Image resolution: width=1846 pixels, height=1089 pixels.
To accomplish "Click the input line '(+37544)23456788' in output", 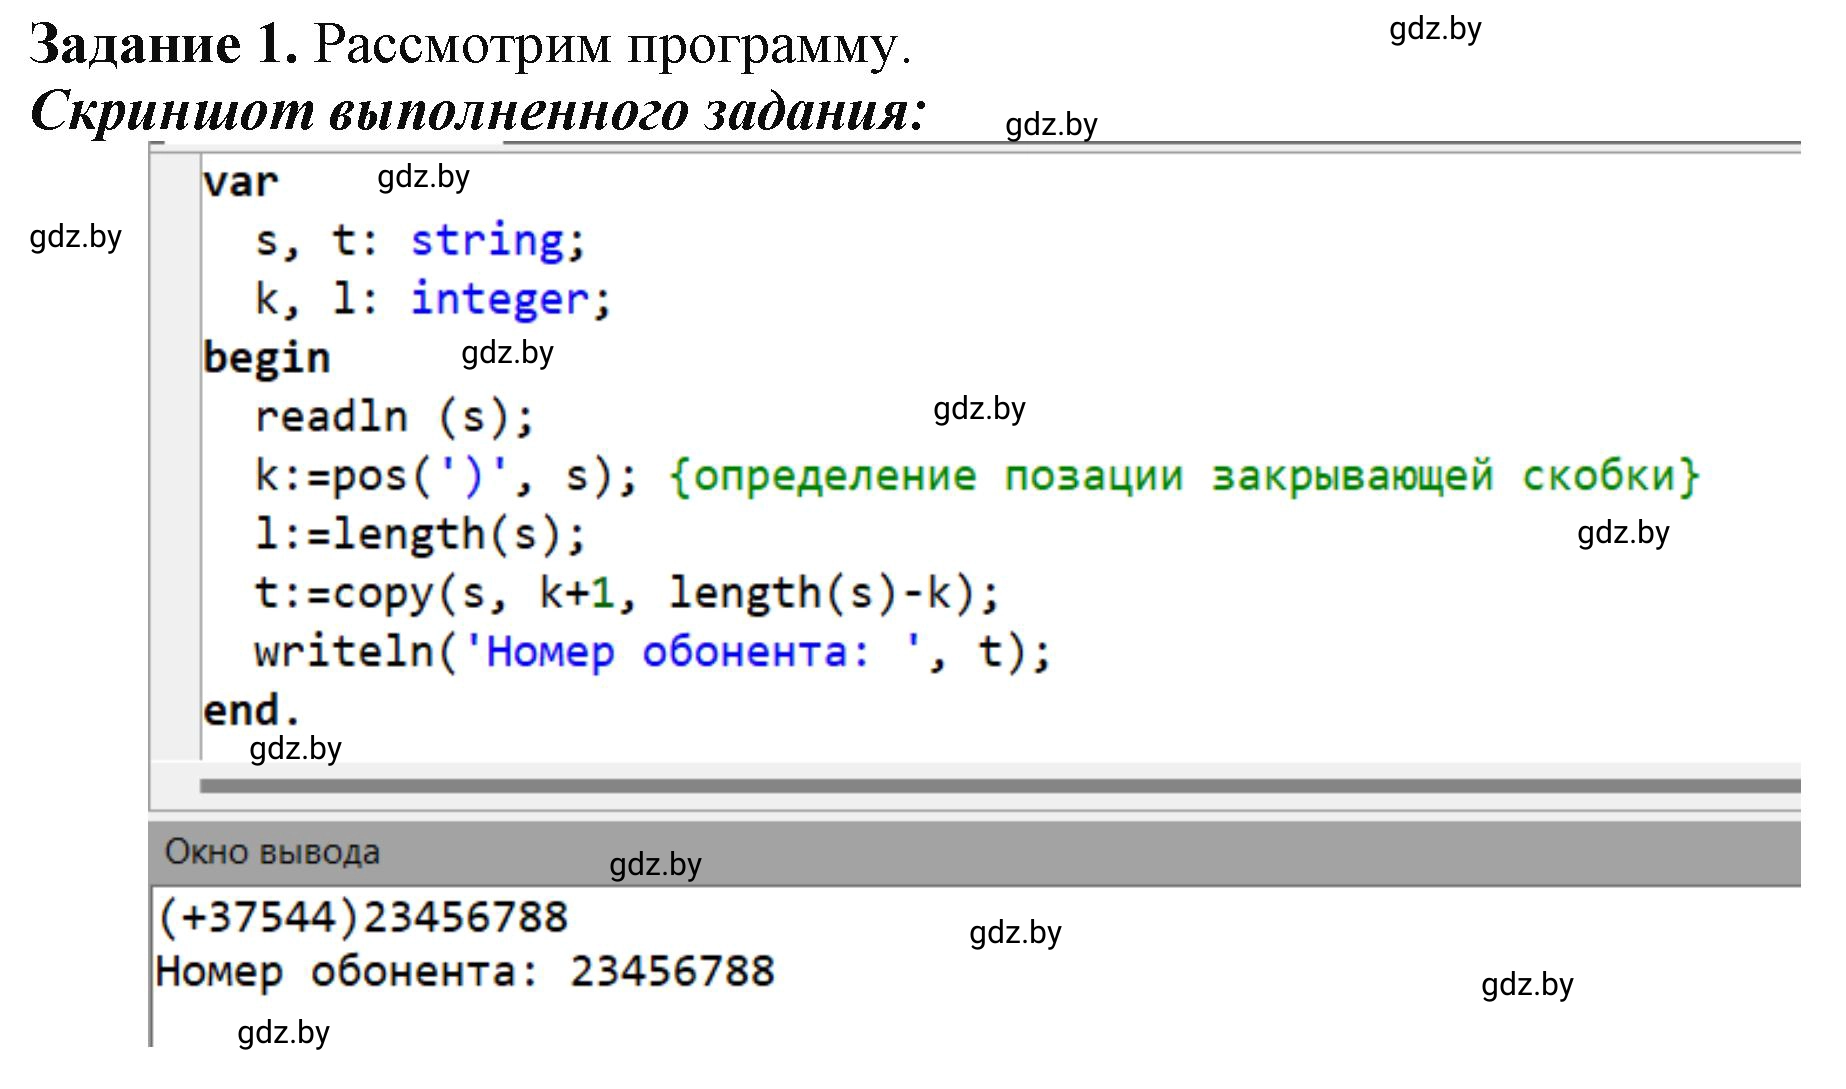I will pos(362,917).
